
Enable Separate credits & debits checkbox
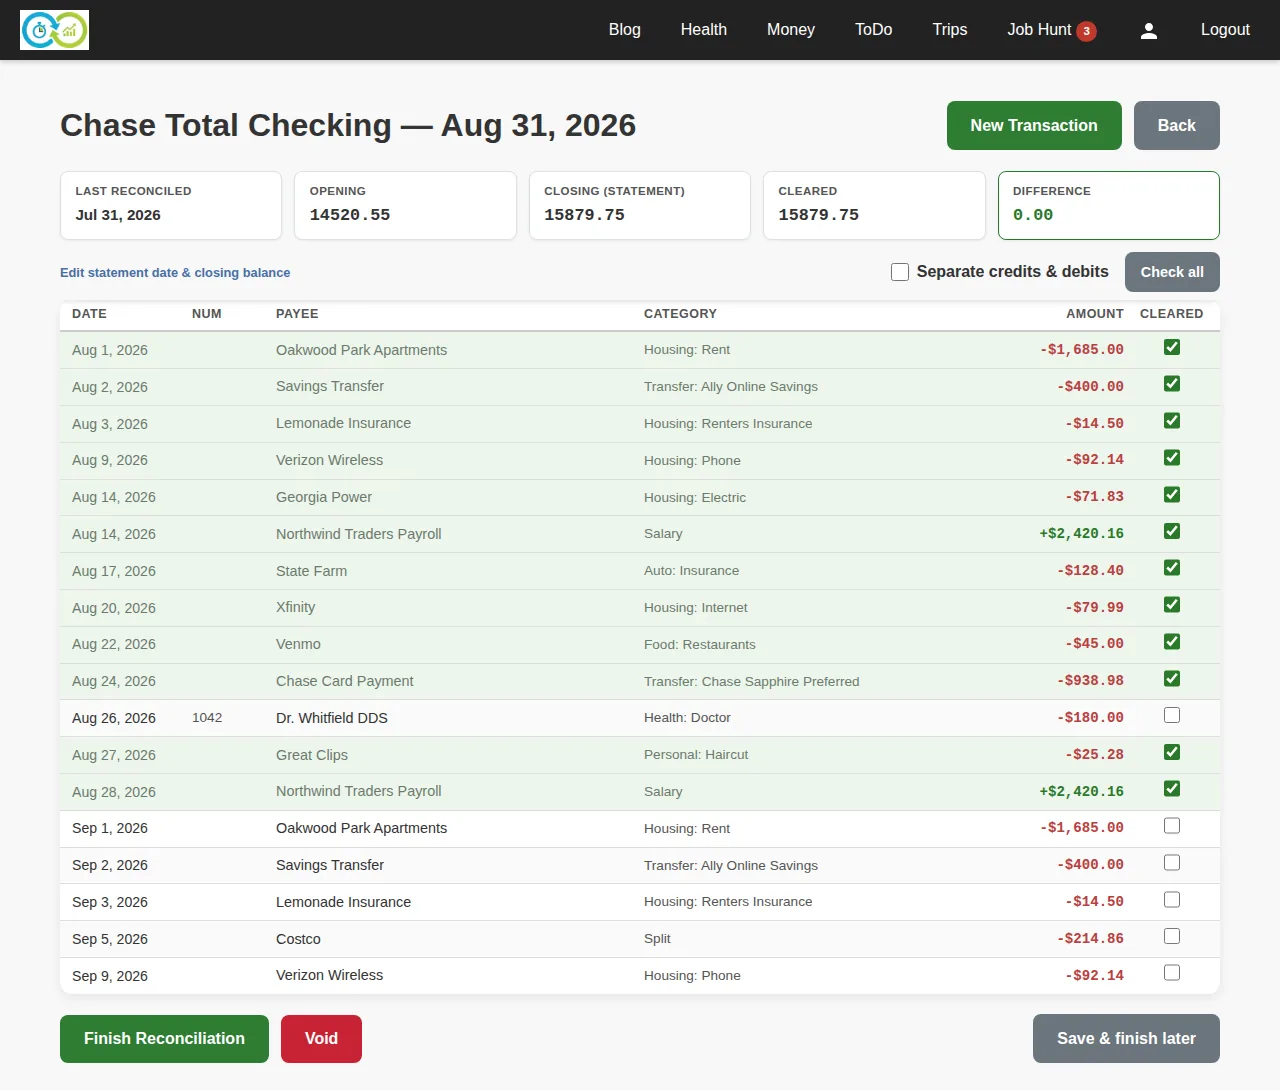click(x=900, y=272)
